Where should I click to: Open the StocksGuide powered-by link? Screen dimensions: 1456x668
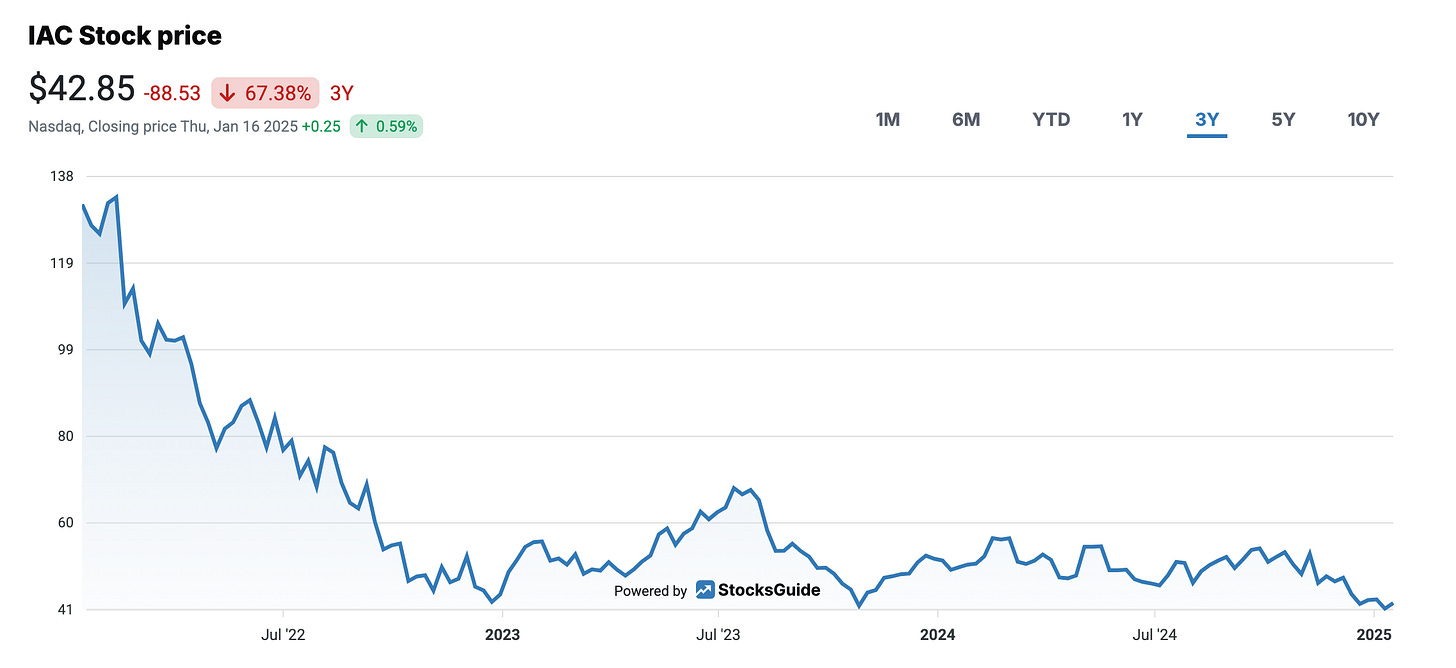pos(717,590)
